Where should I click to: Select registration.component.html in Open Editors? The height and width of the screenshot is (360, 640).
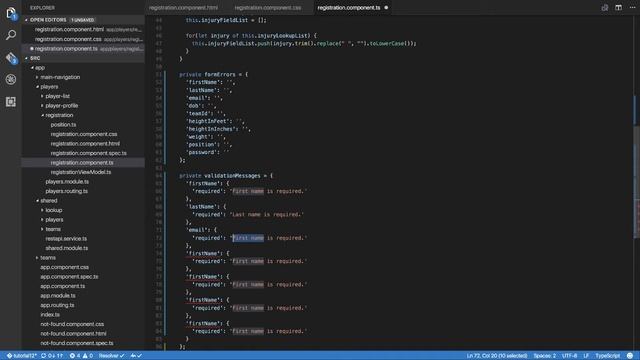click(x=83, y=29)
